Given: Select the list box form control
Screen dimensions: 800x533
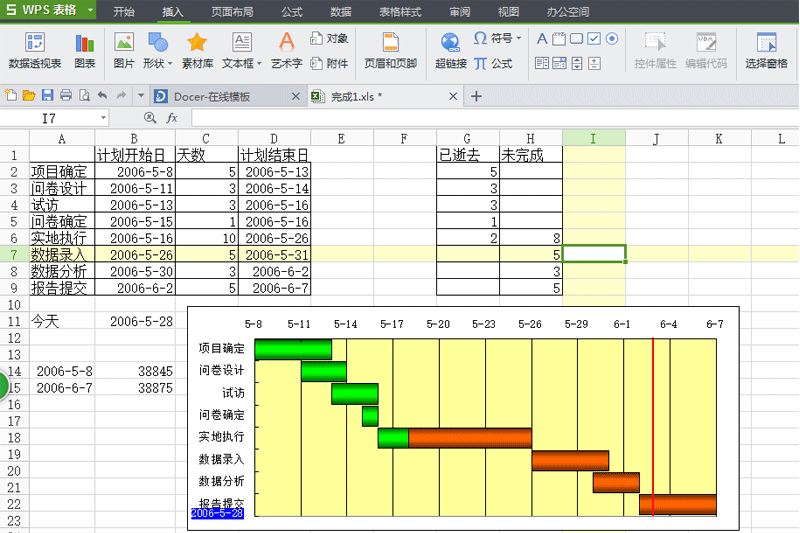Looking at the screenshot, I should click(x=542, y=63).
